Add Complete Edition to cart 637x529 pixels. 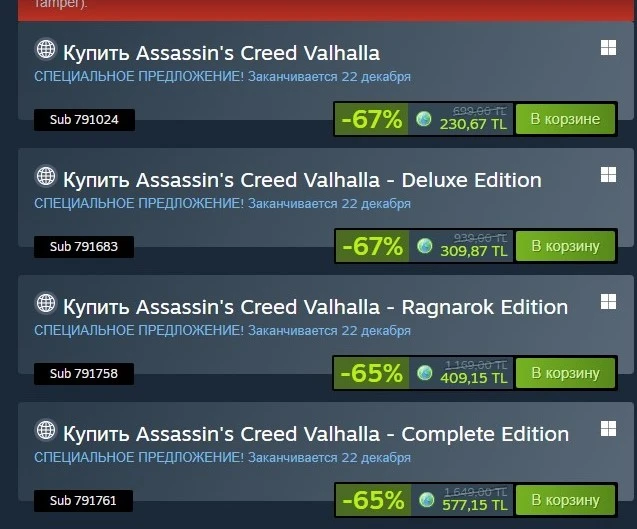[565, 500]
